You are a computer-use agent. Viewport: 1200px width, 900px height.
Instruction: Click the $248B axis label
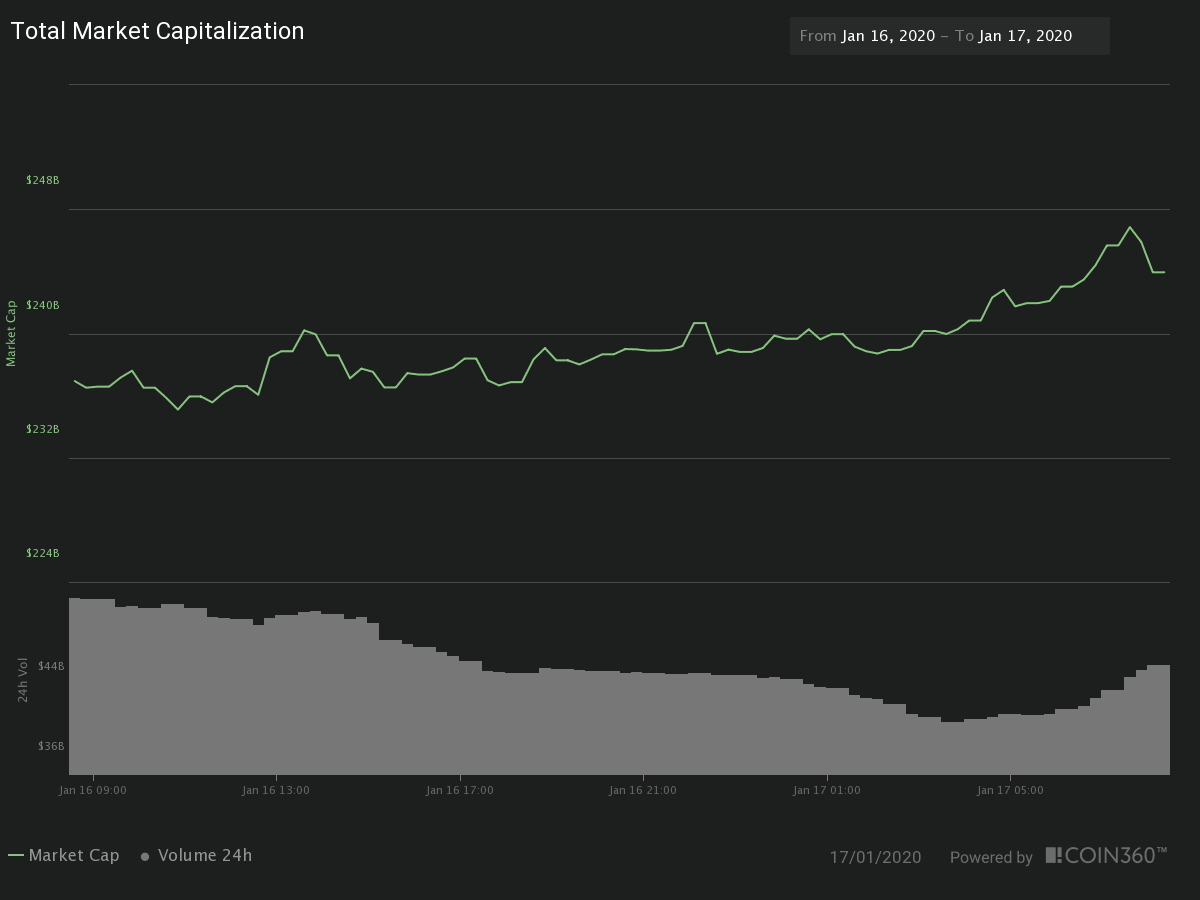(42, 180)
